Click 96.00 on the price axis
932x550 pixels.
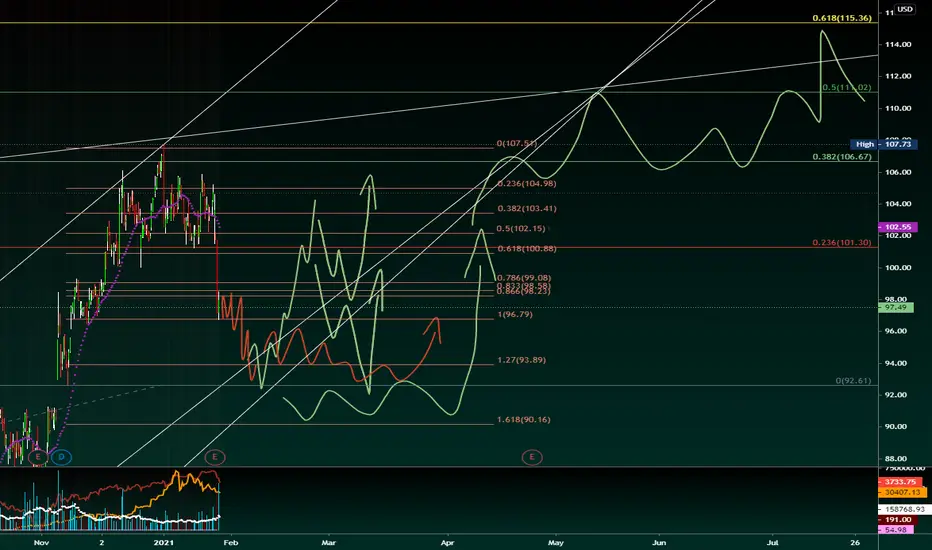[x=898, y=331]
